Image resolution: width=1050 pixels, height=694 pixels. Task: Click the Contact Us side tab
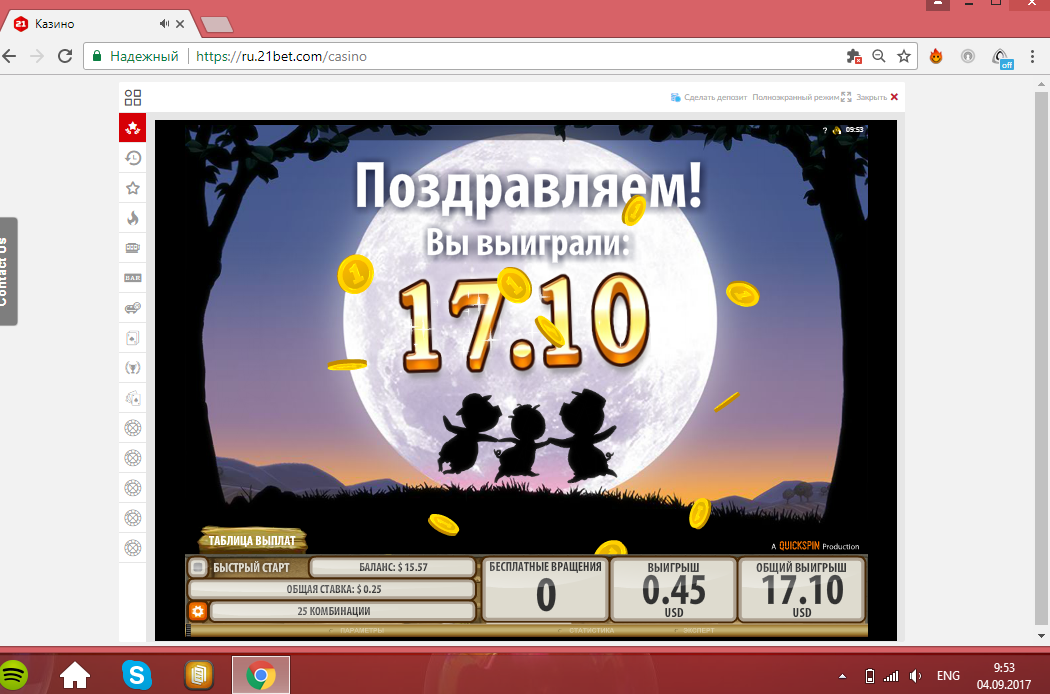pos(8,271)
